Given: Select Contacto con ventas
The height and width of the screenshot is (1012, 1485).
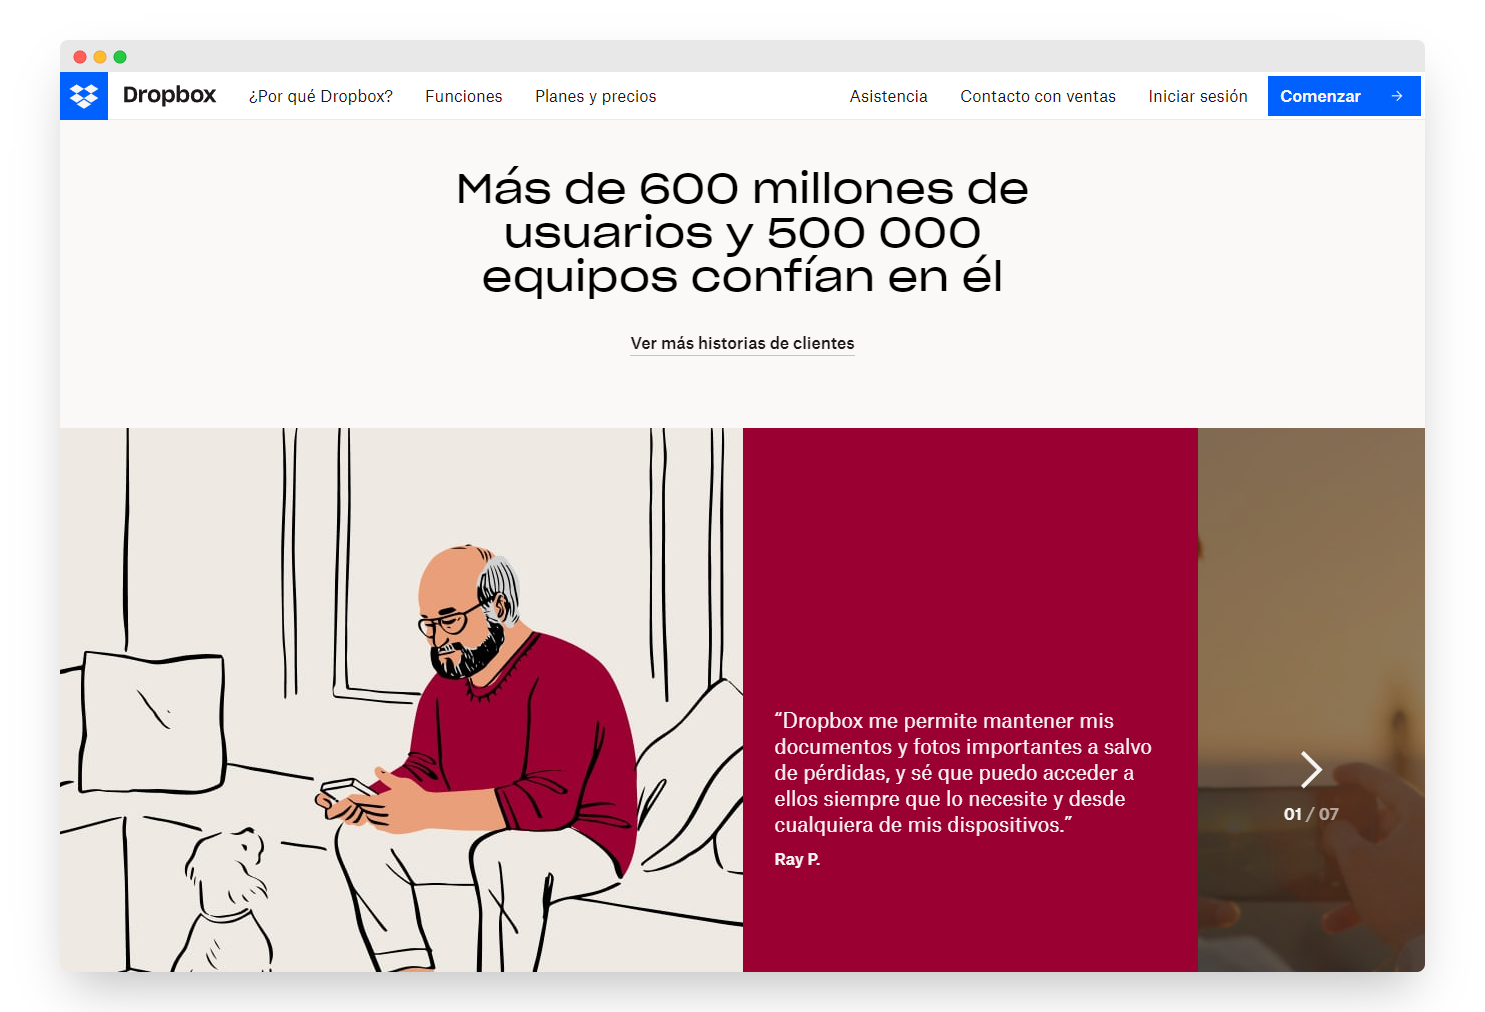Looking at the screenshot, I should 1038,96.
